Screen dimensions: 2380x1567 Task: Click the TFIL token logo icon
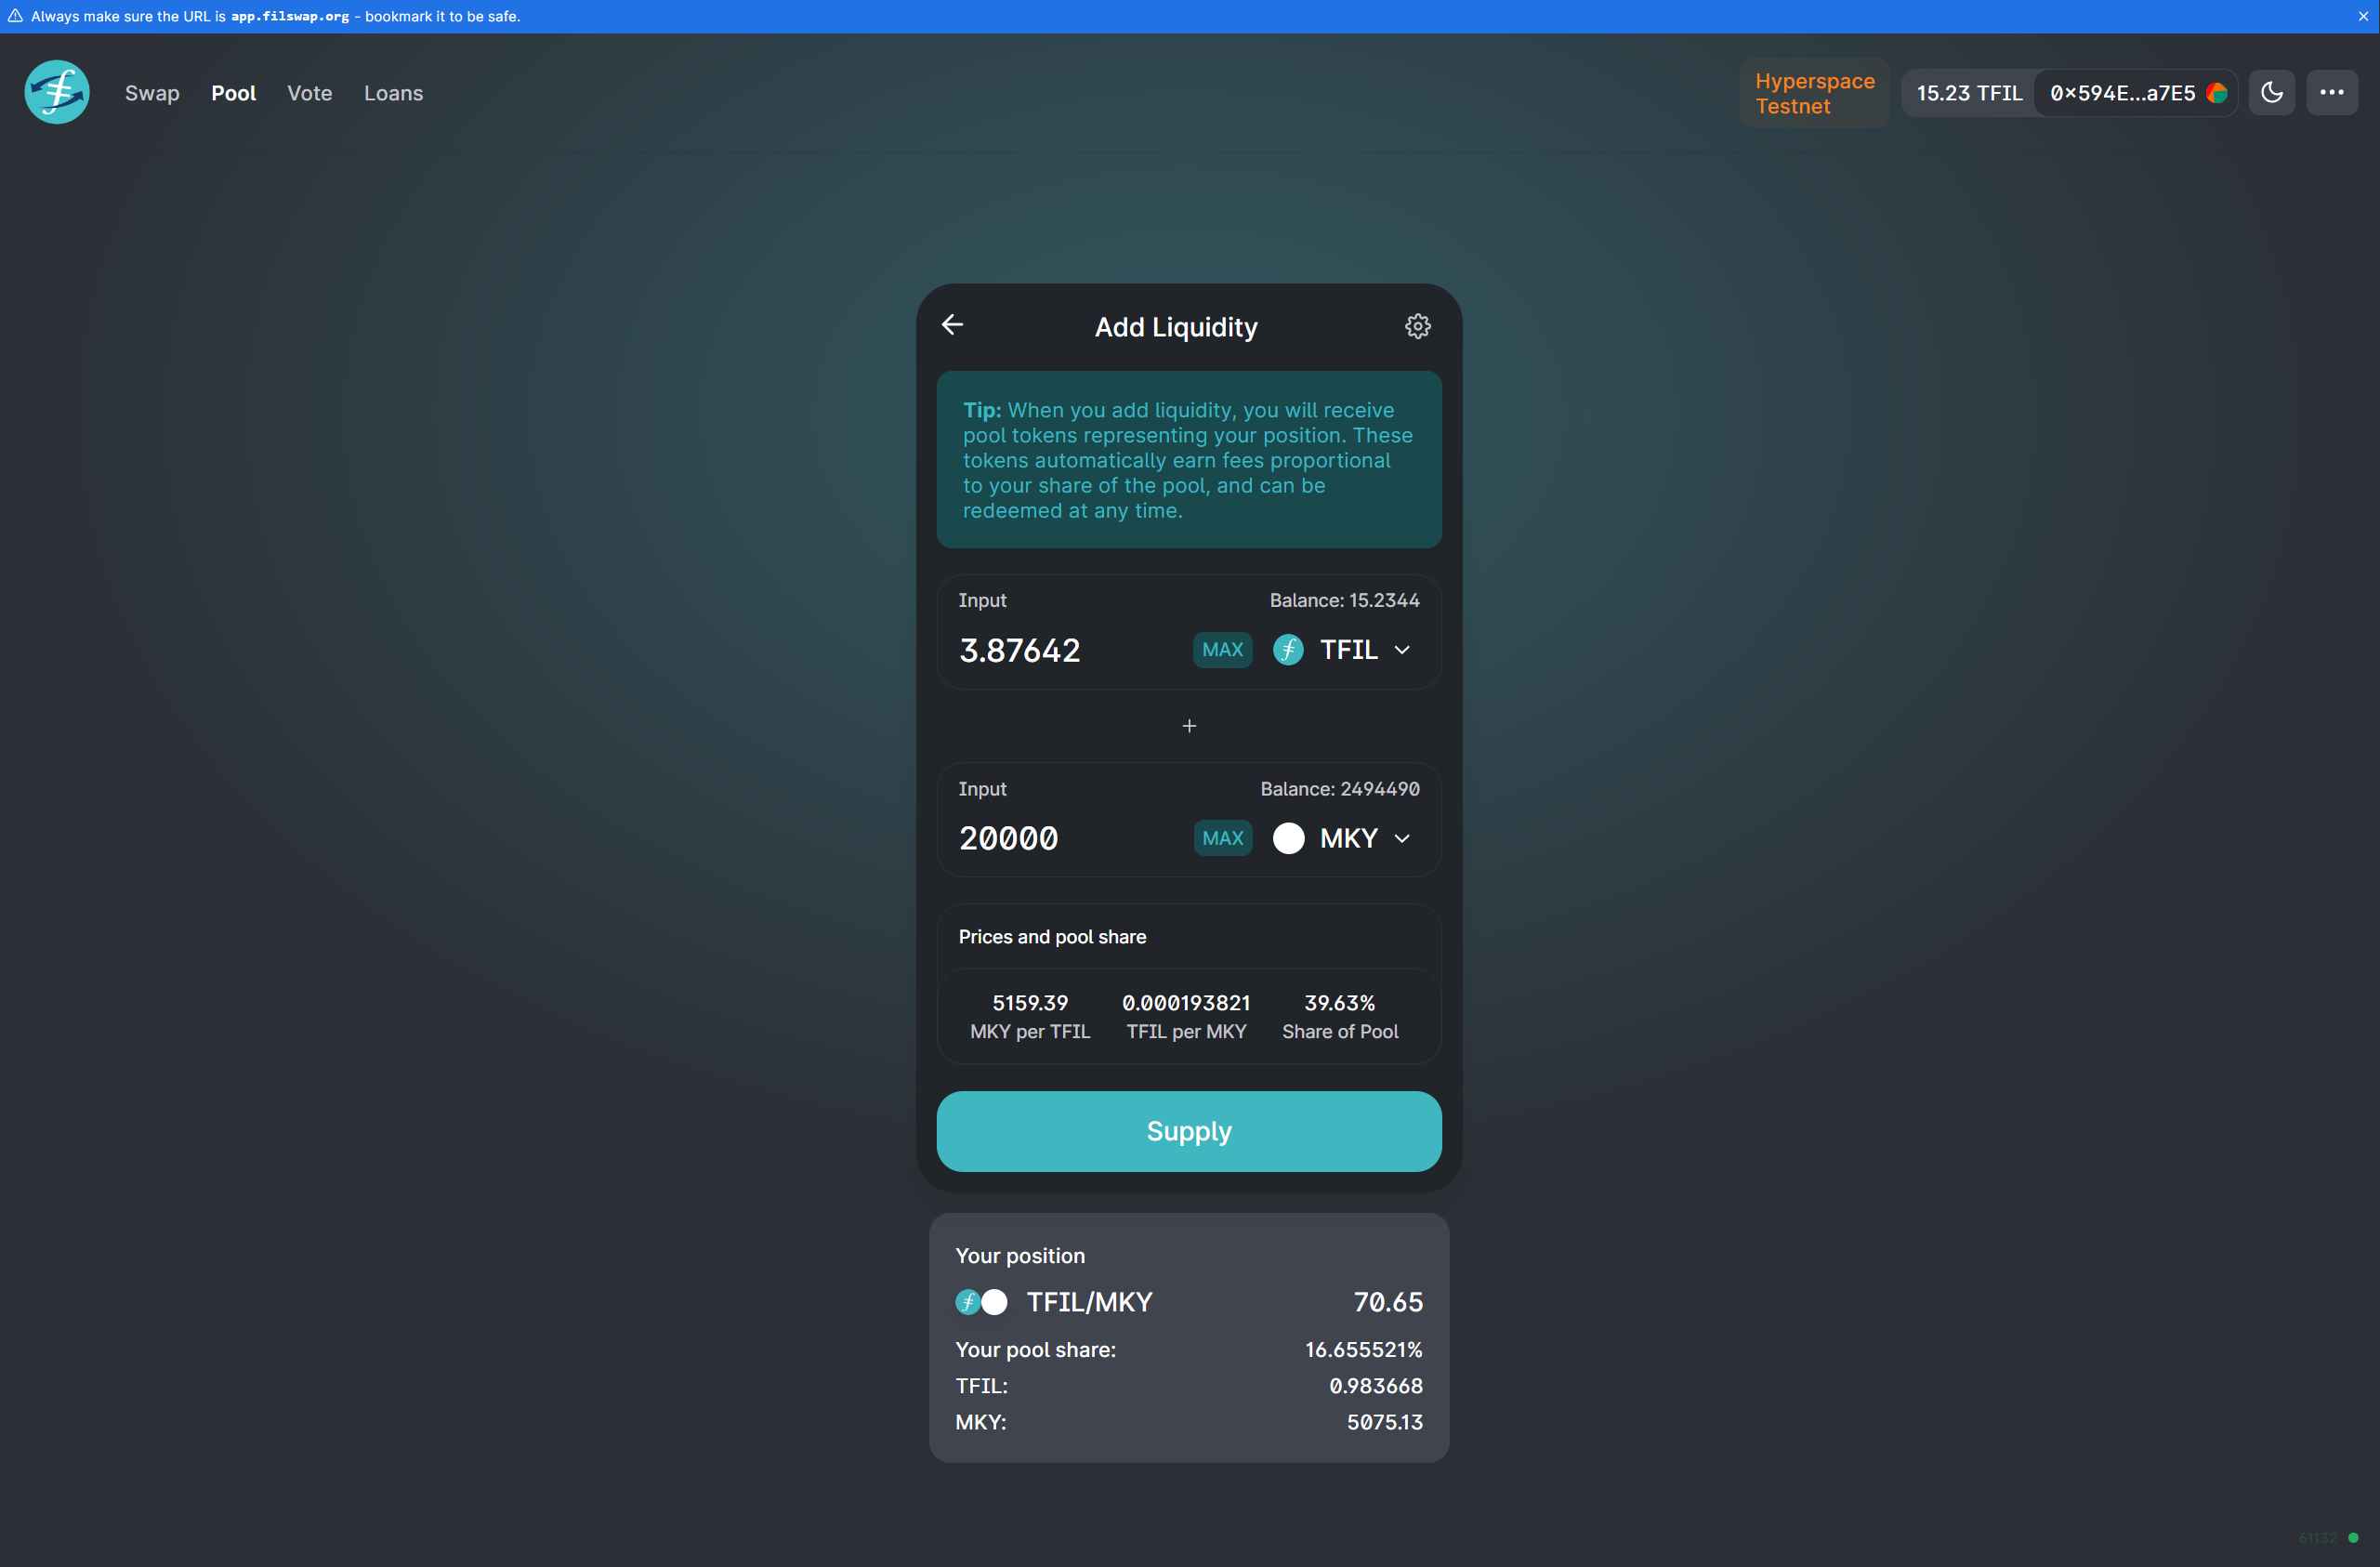click(x=1288, y=650)
